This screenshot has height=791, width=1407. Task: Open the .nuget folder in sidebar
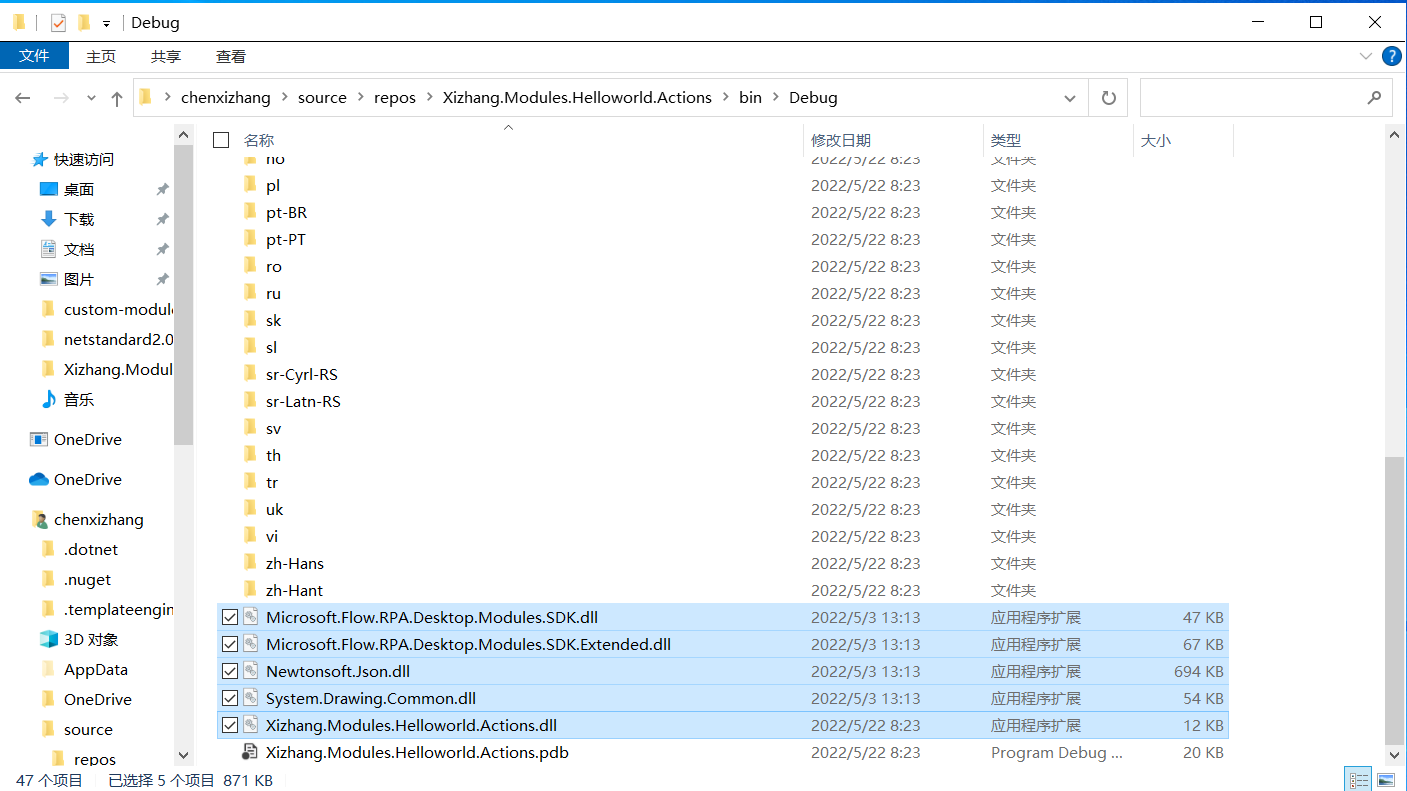tap(88, 579)
